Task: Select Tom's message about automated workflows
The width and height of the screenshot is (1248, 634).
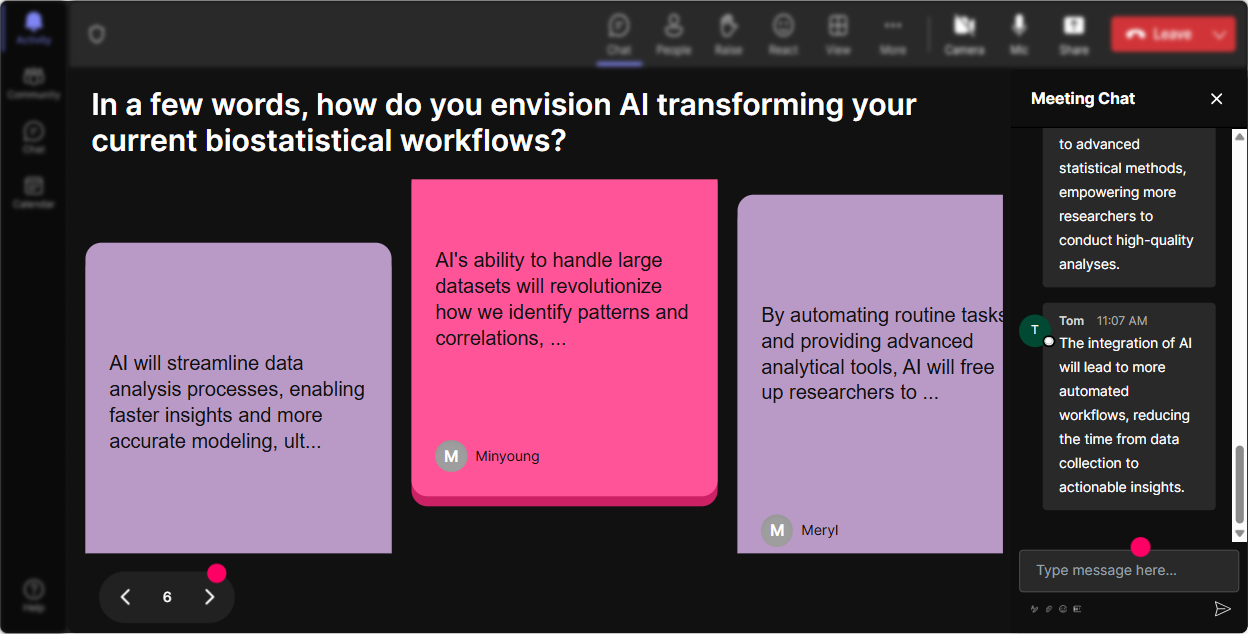Action: (1129, 407)
